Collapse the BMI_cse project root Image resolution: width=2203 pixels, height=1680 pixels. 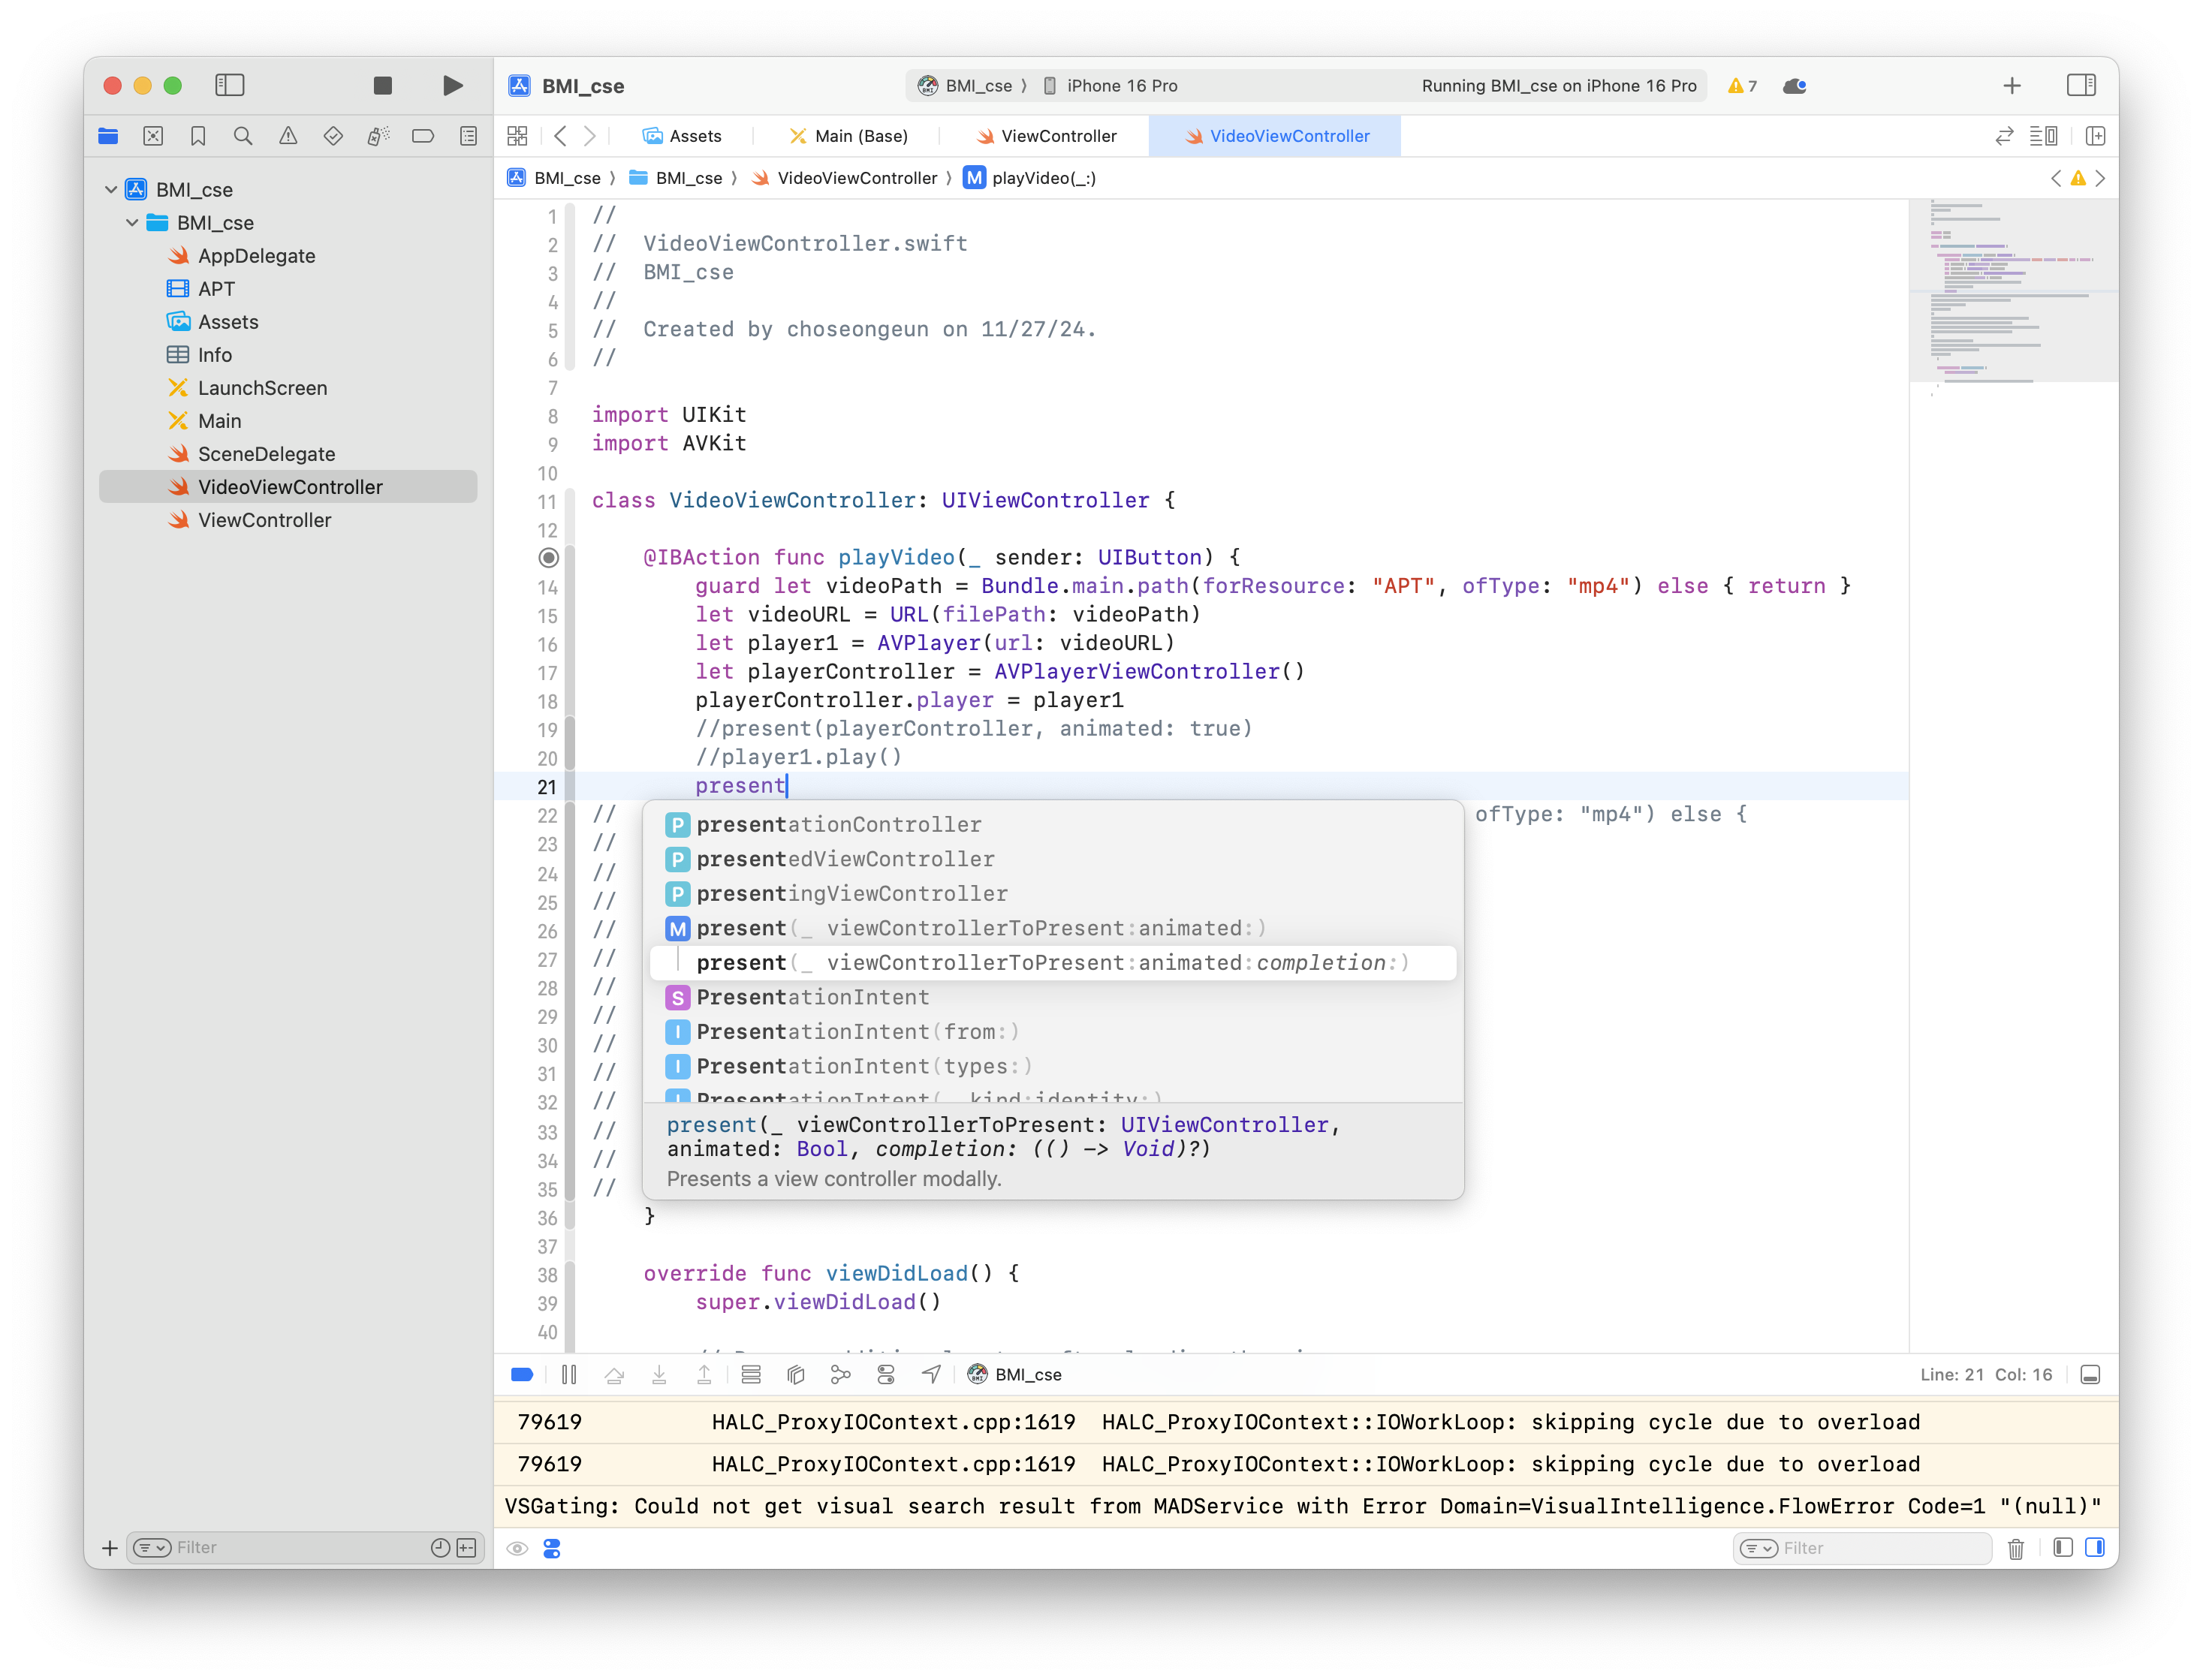(111, 189)
